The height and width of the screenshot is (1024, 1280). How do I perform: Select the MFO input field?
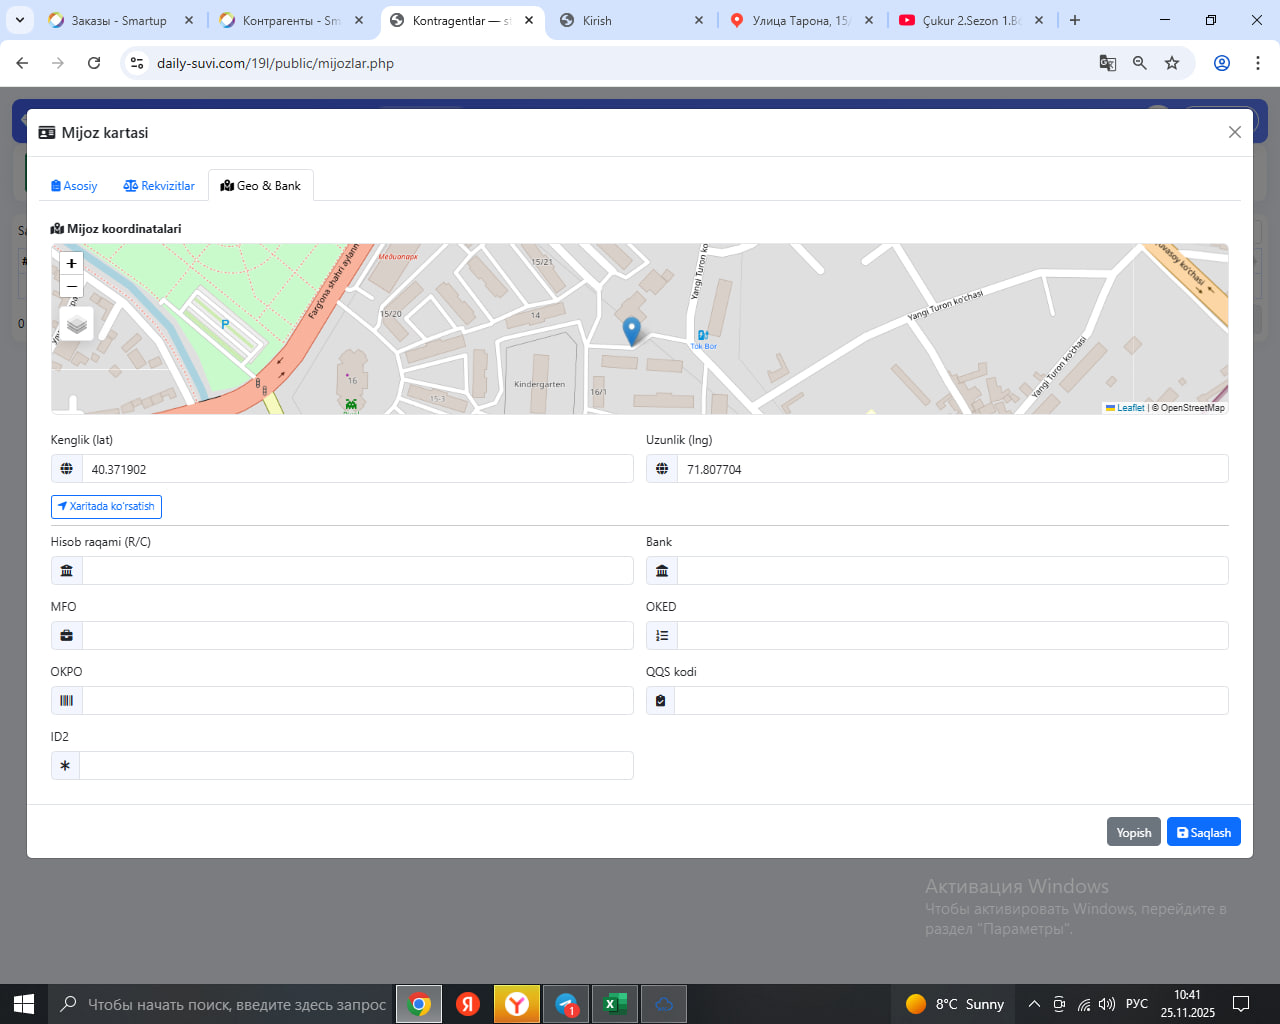click(x=357, y=636)
